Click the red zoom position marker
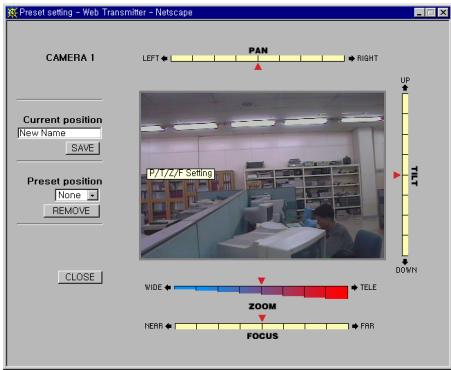The height and width of the screenshot is (370, 451). coord(262,280)
